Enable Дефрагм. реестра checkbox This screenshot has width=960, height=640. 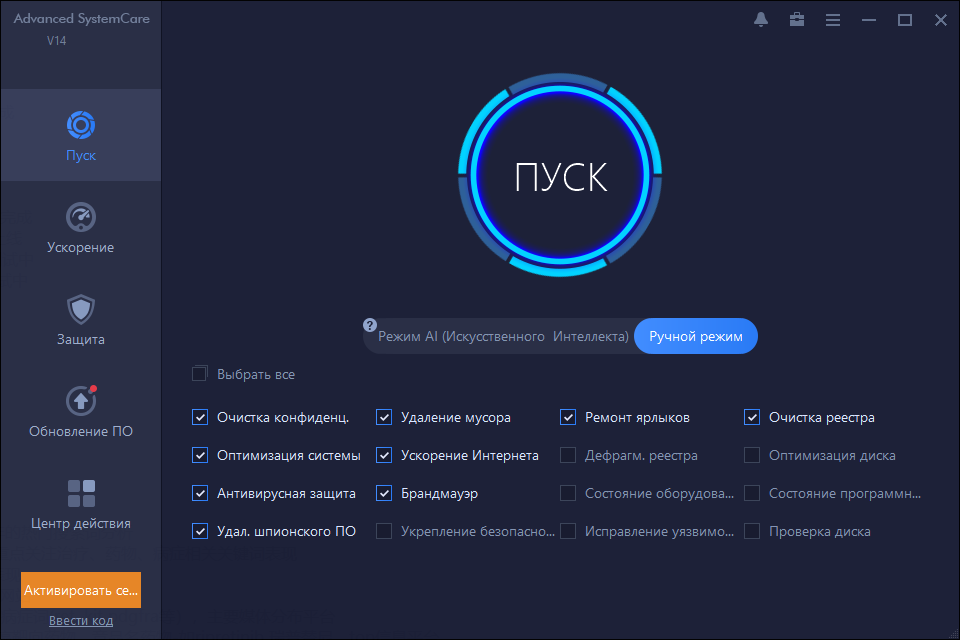coord(568,455)
